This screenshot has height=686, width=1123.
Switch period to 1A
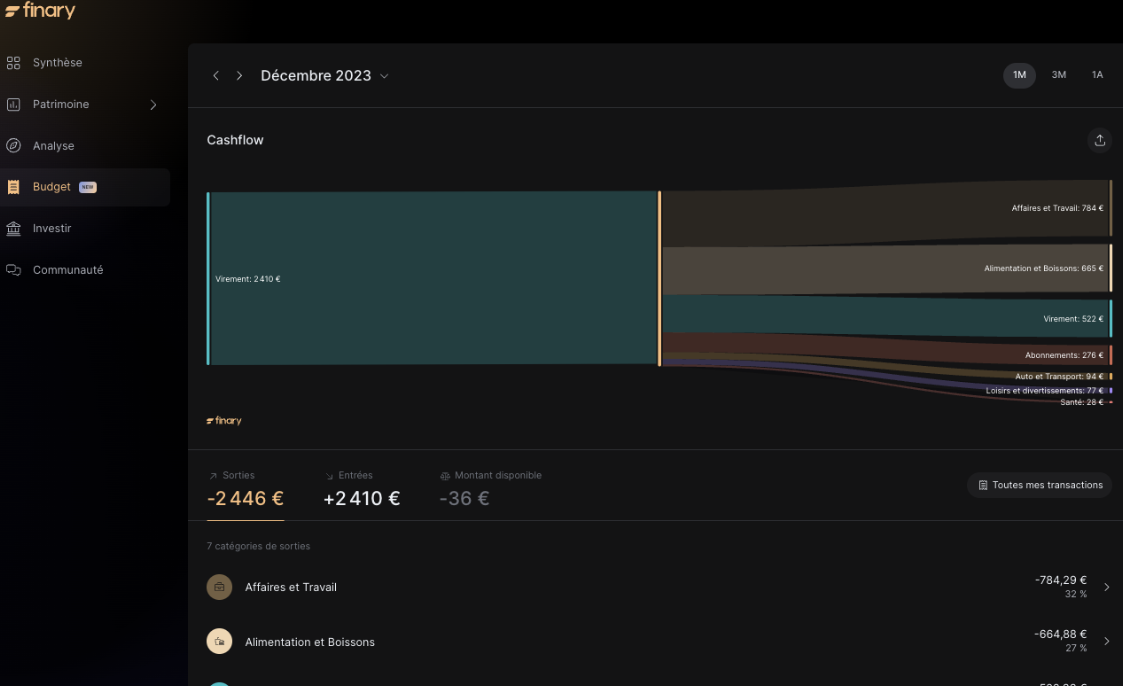(1097, 75)
